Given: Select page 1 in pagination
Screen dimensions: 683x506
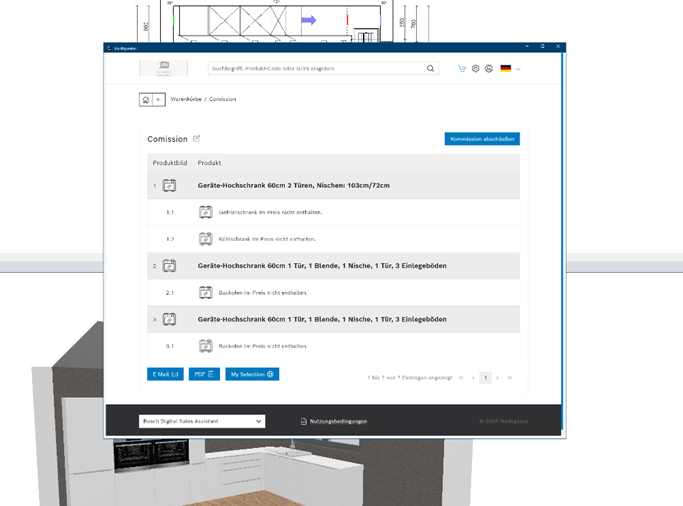Looking at the screenshot, I should (x=485, y=378).
